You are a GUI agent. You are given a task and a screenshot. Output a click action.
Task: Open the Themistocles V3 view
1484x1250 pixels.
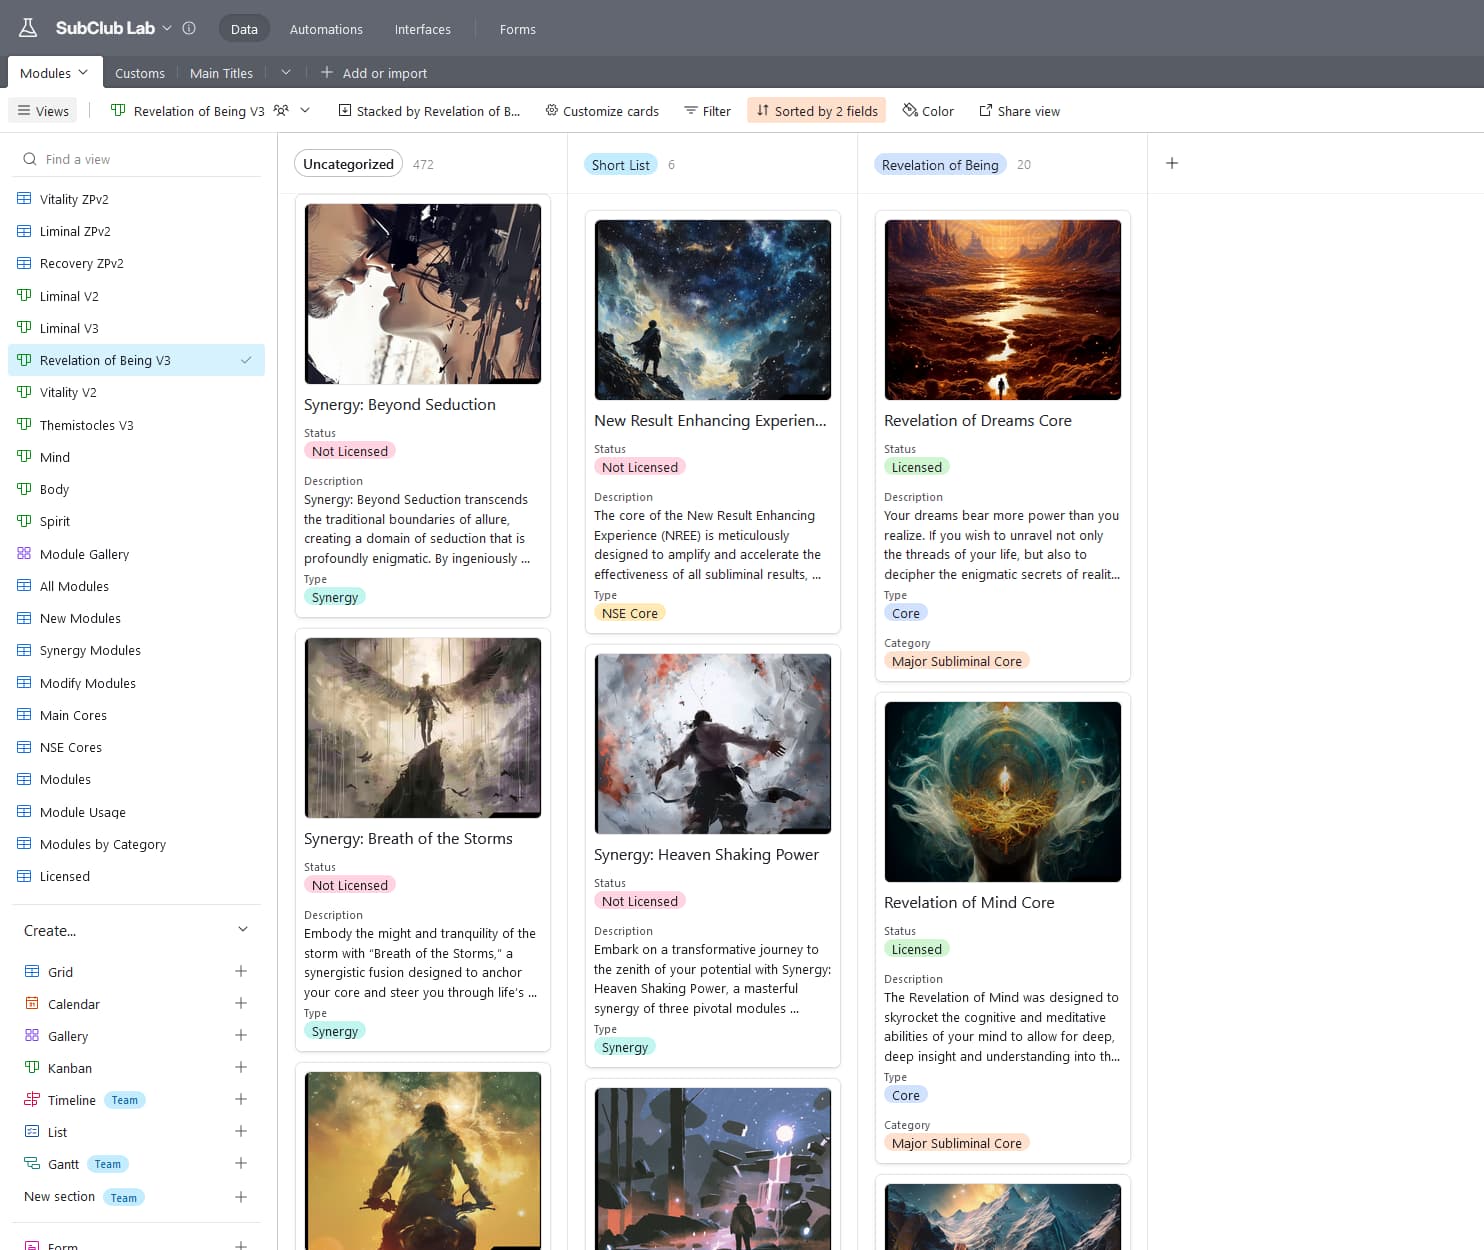[136, 425]
